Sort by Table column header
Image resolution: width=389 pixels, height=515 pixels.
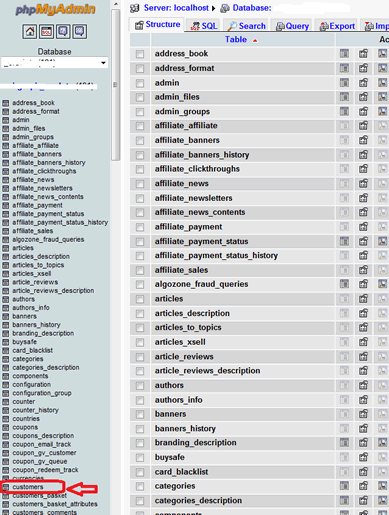[x=236, y=40]
